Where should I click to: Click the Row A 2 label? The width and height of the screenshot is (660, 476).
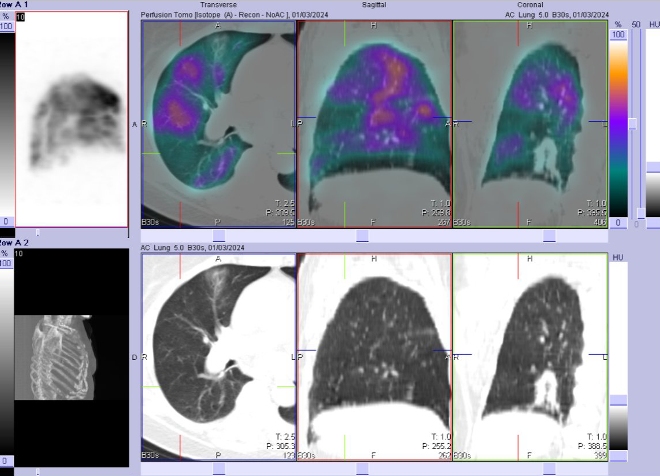[14, 243]
